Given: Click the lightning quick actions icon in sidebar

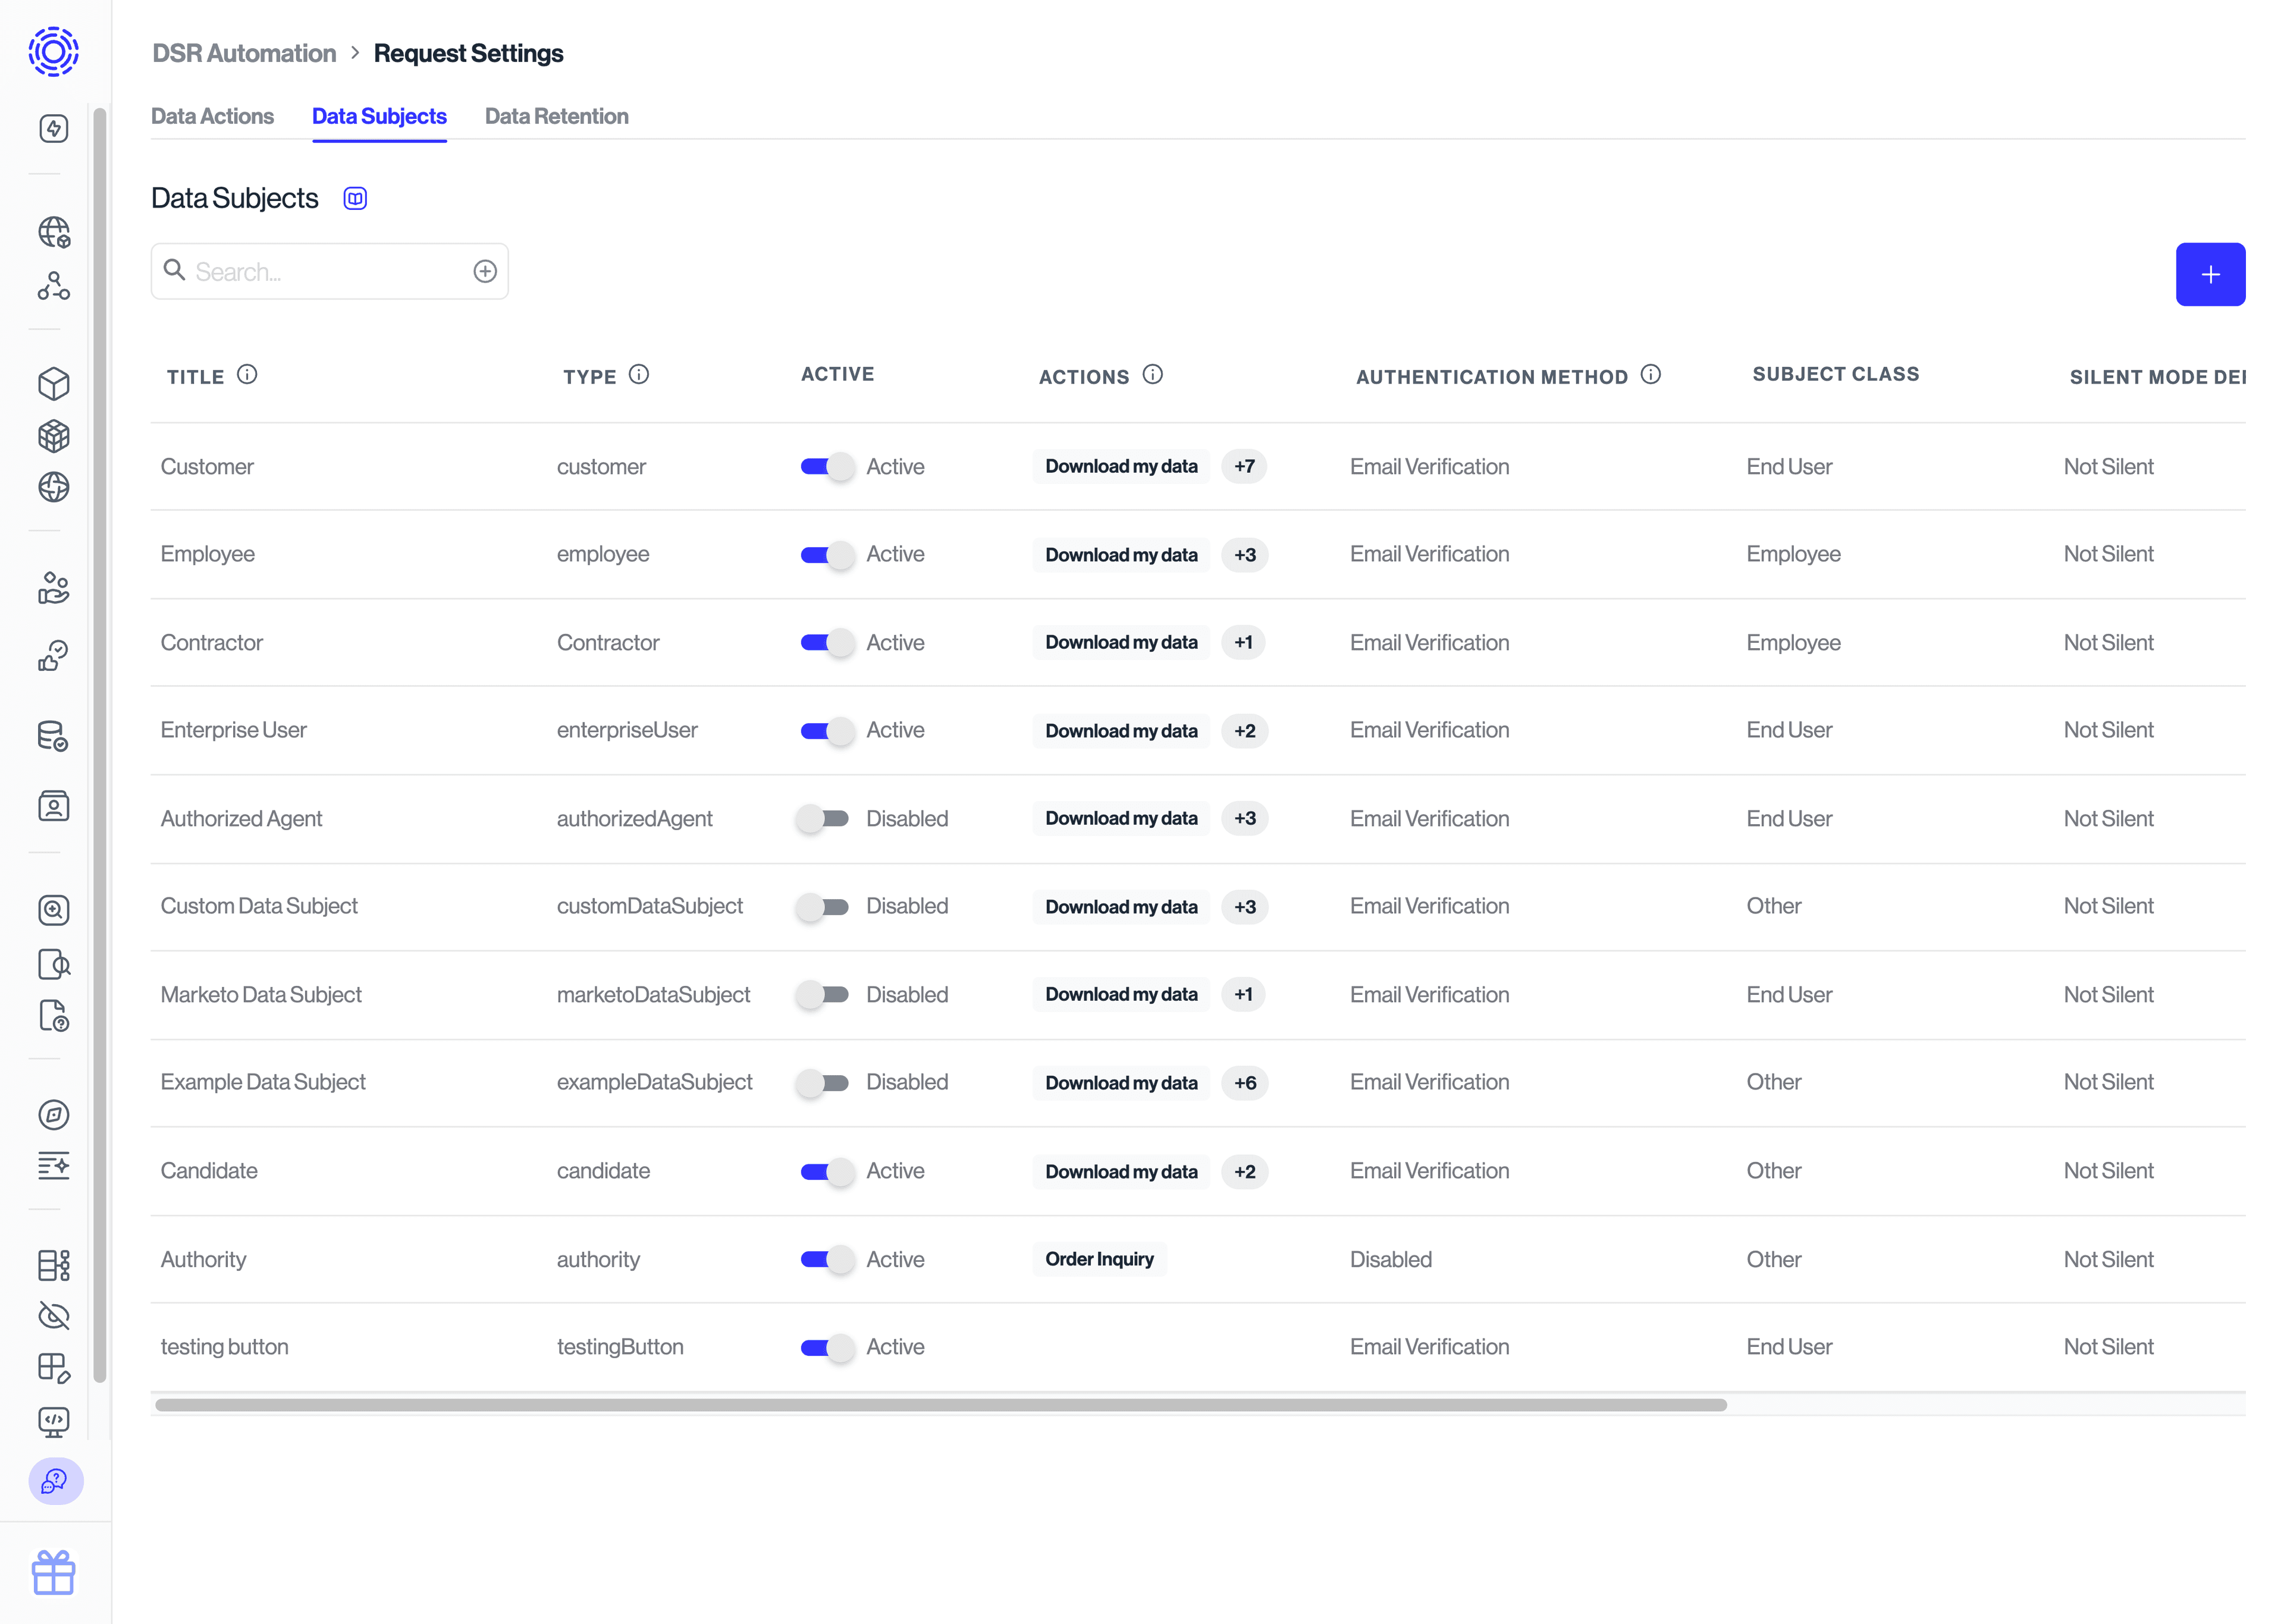Looking at the screenshot, I should [x=53, y=128].
